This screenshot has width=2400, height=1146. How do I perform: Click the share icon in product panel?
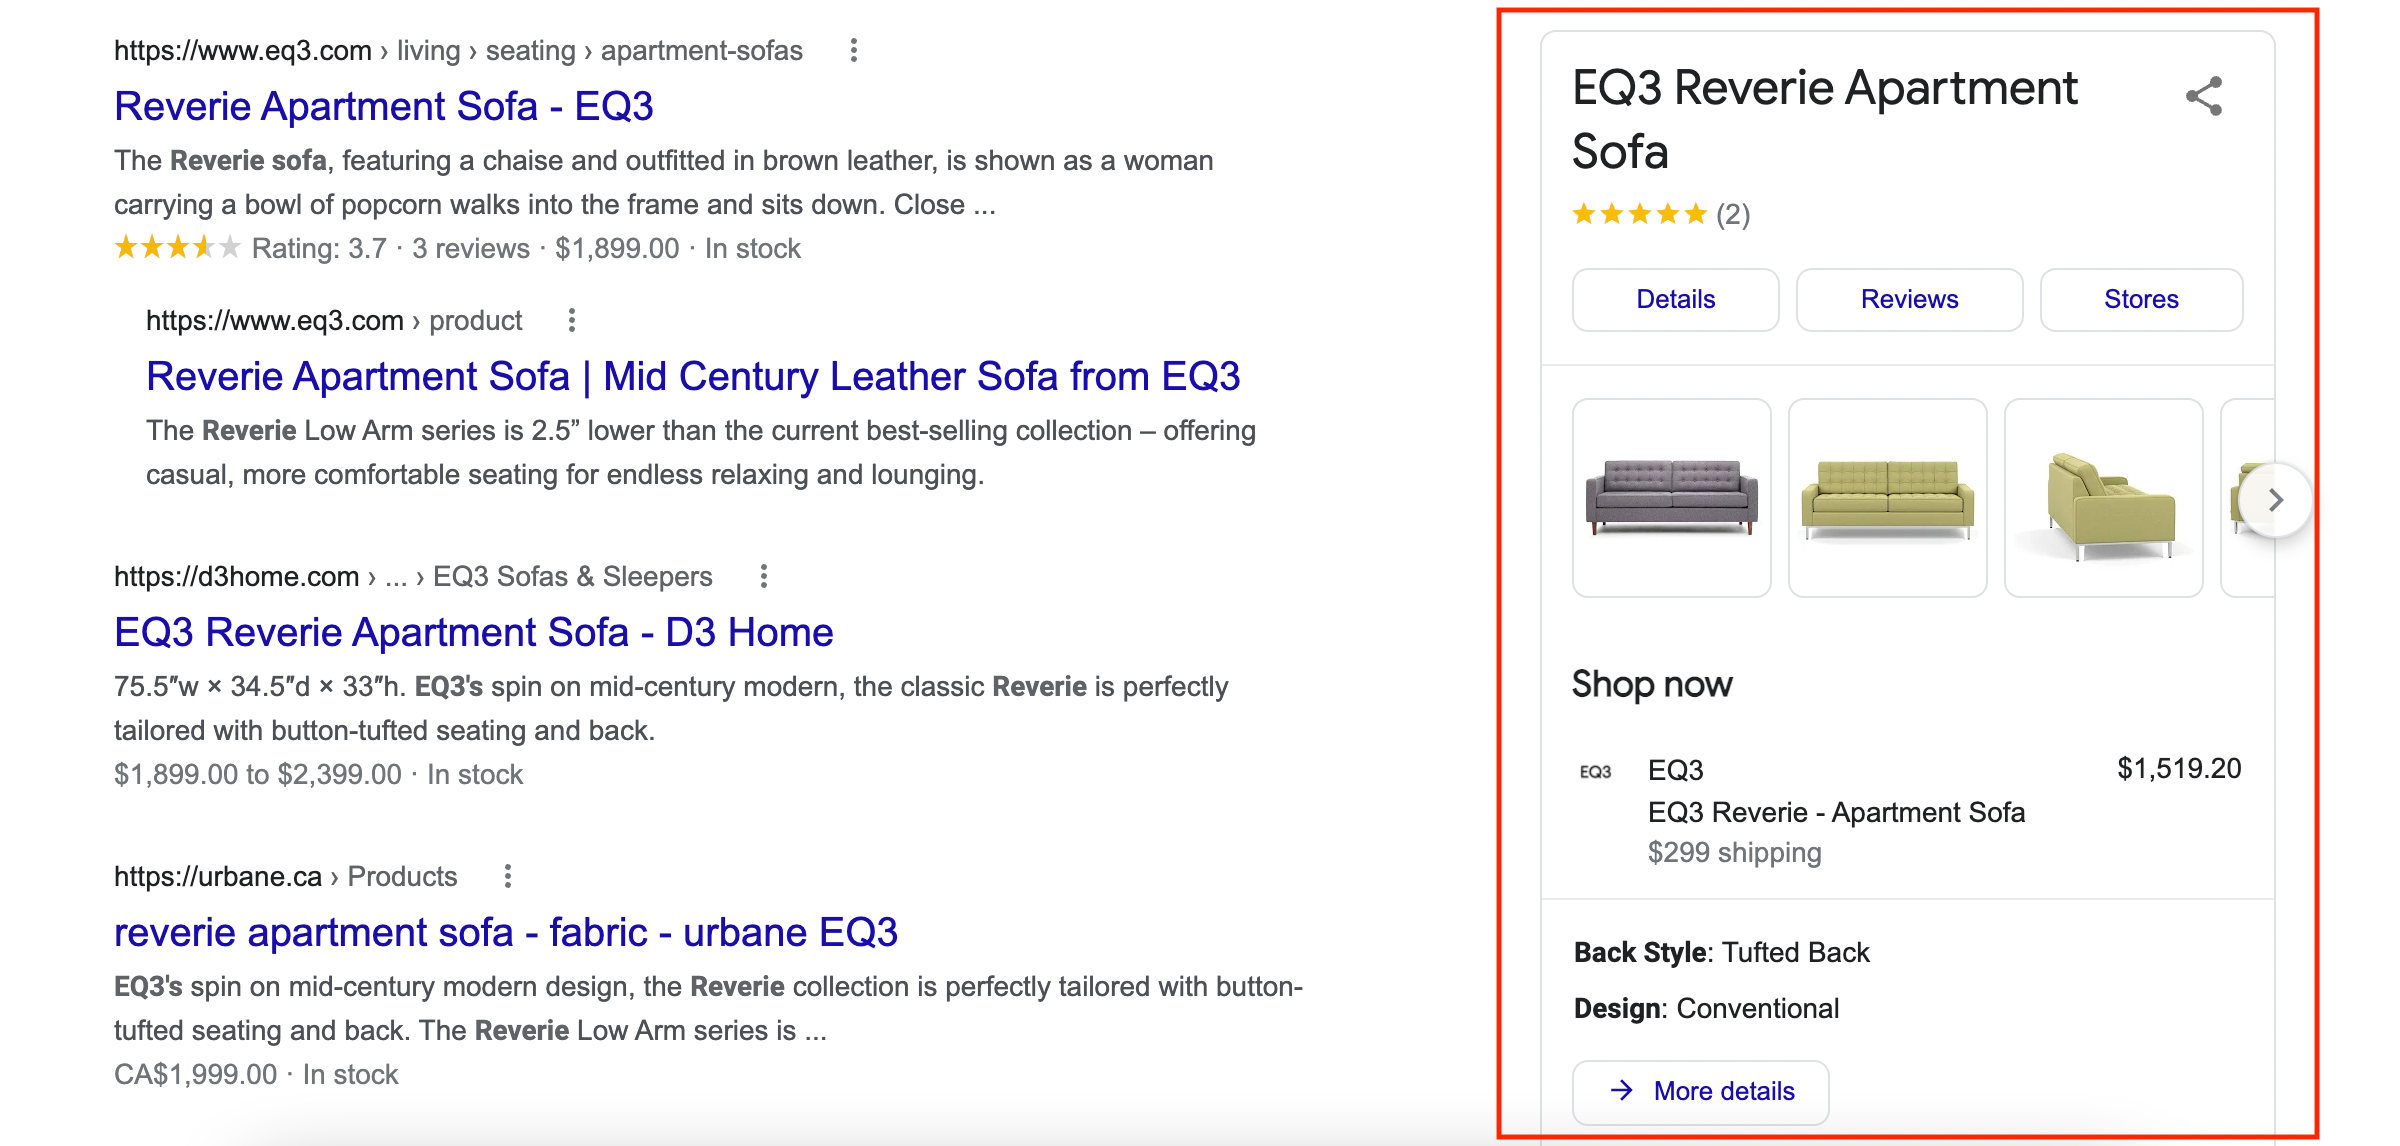point(2204,96)
